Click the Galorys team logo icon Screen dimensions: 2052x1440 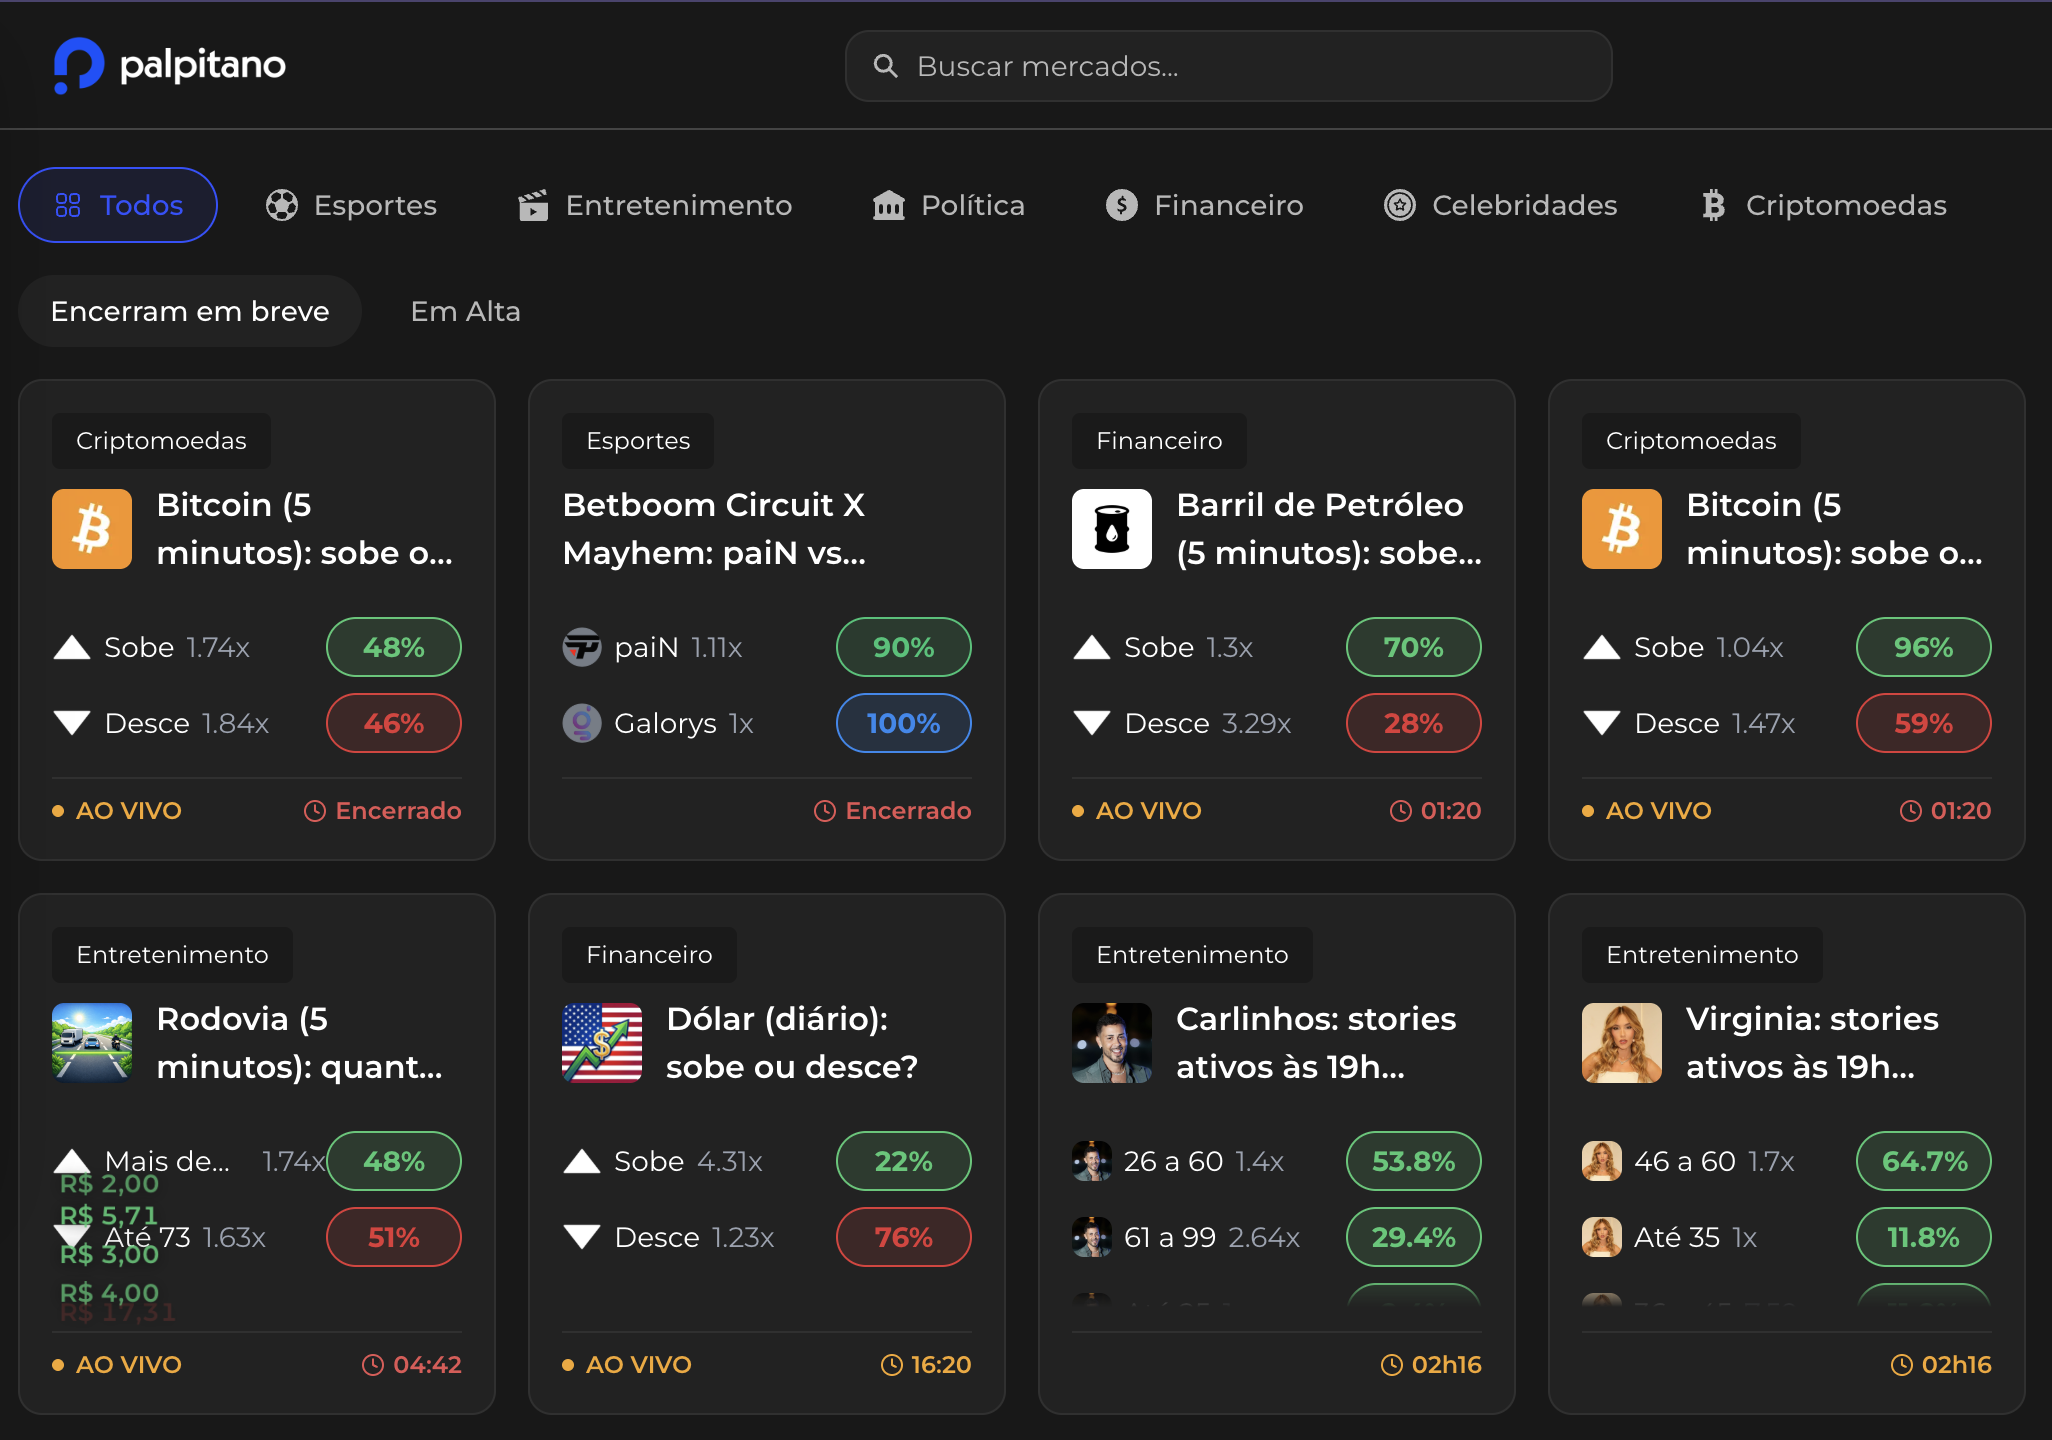coord(581,723)
